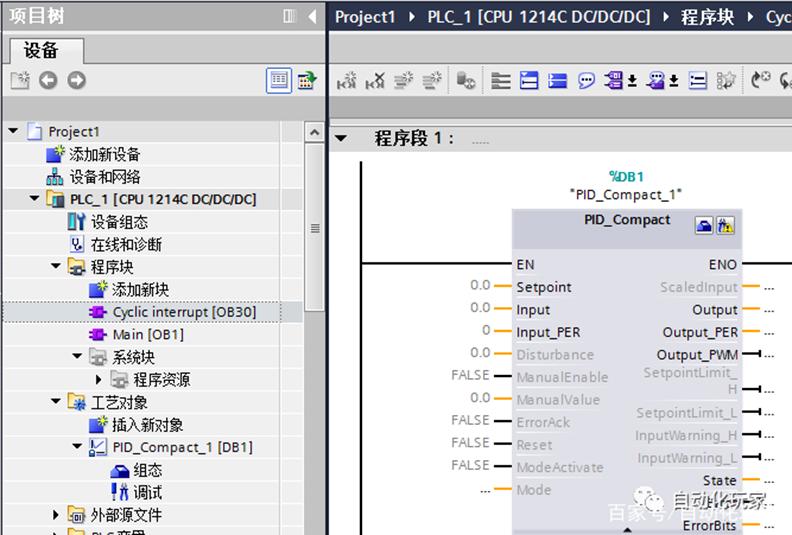The height and width of the screenshot is (535, 792).
Task: Click PLC_1 breadcrumb item
Action: coord(539,17)
